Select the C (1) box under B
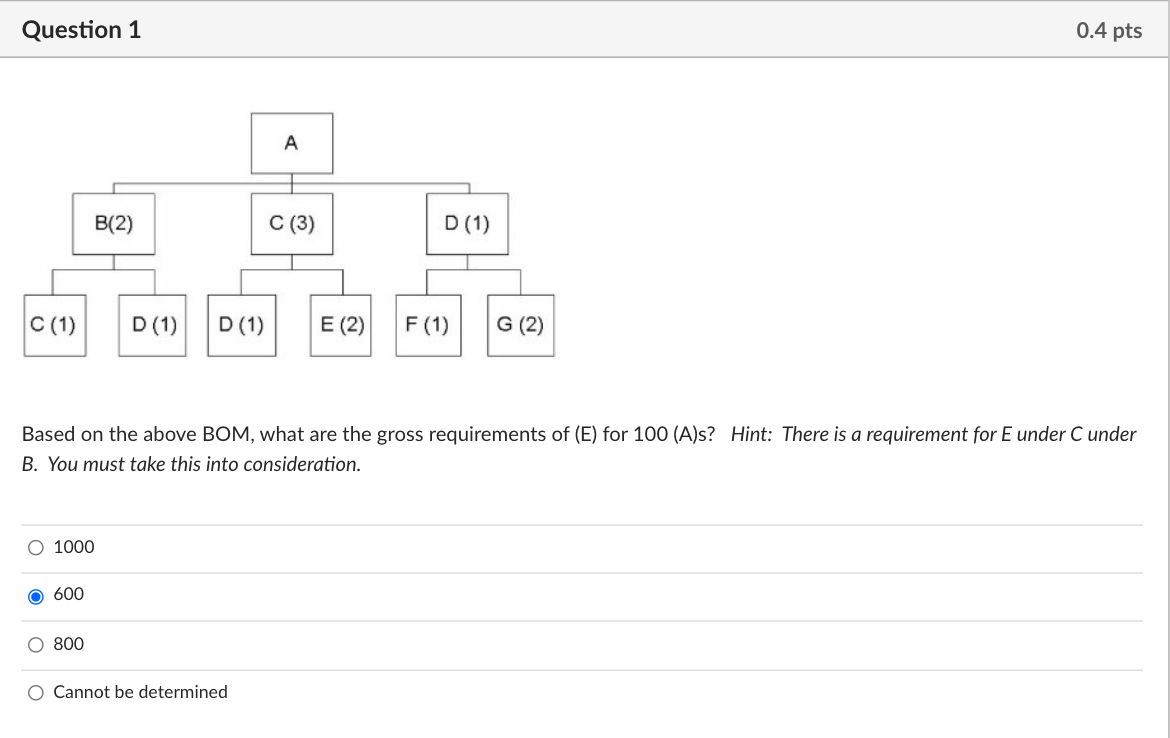The height and width of the screenshot is (738, 1170). 55,324
